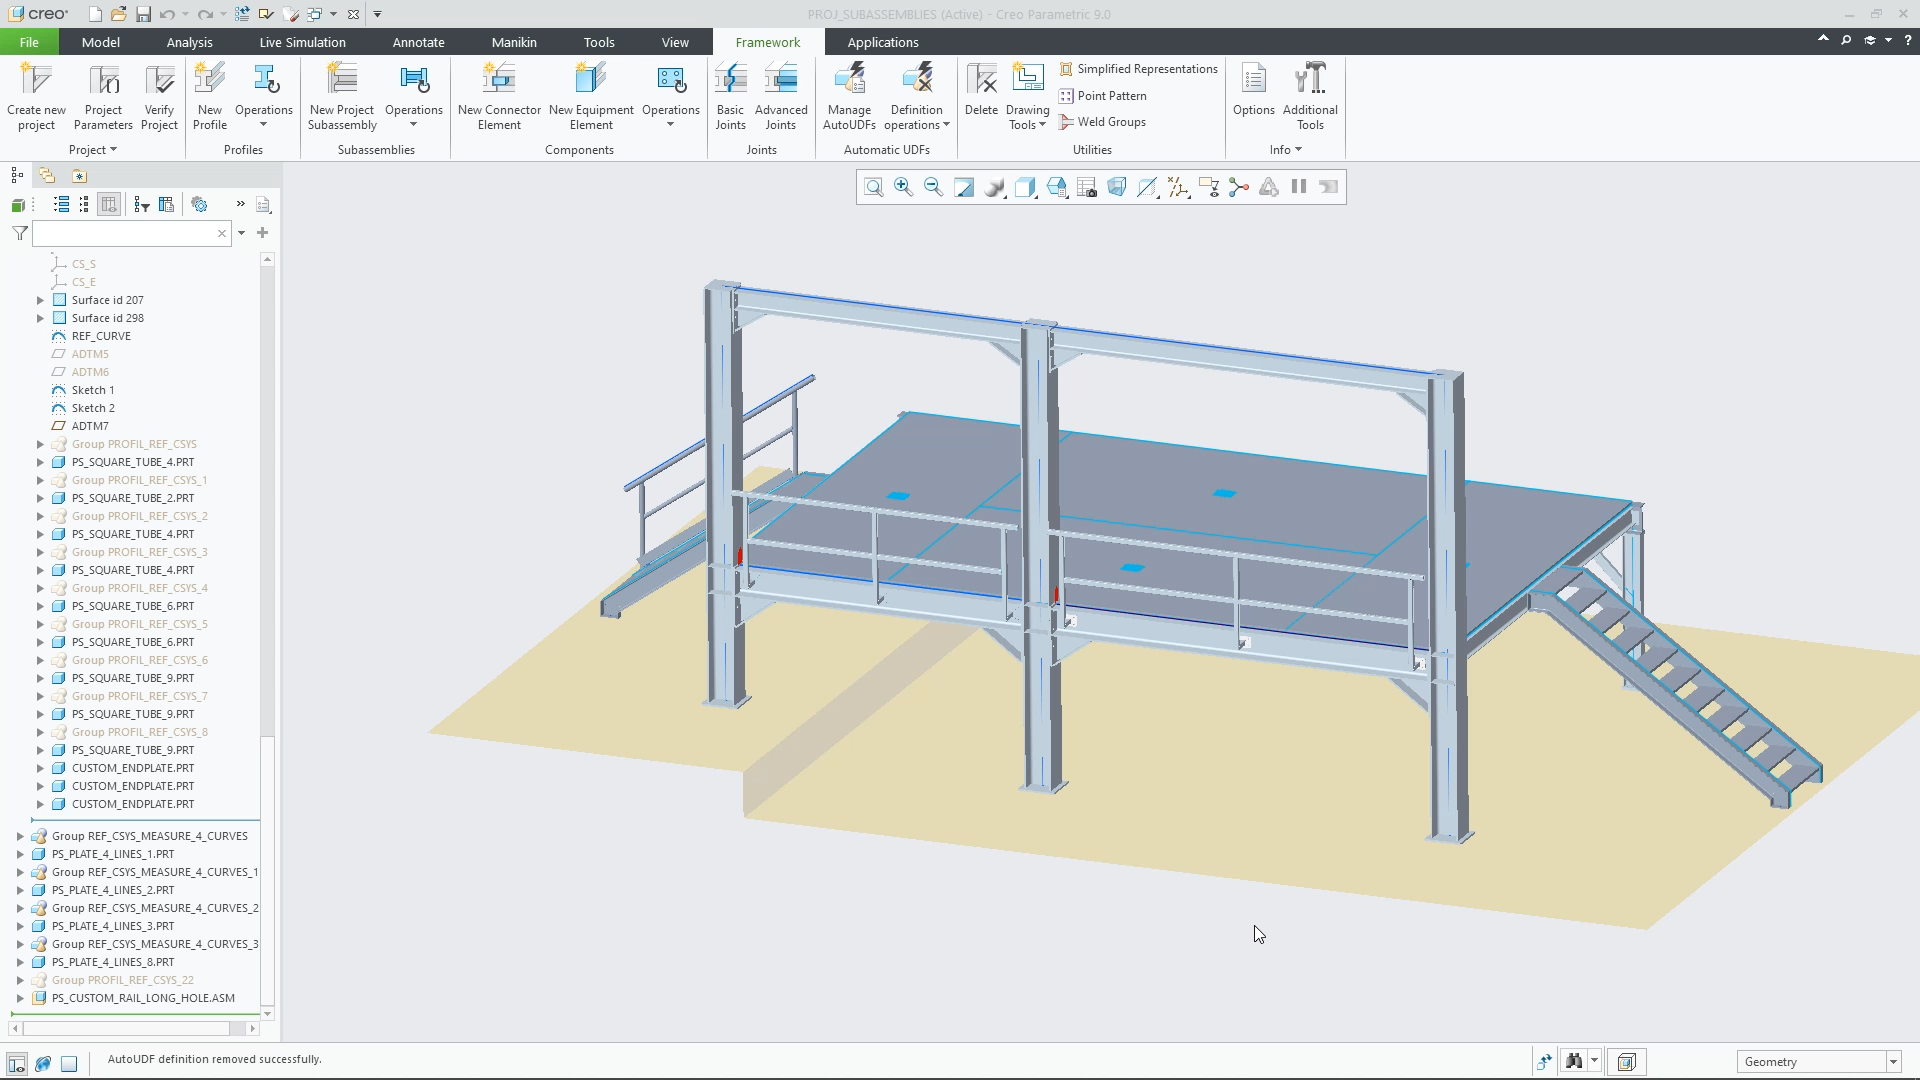The image size is (1920, 1080).
Task: Open Basic Joints tool
Action: click(x=730, y=96)
